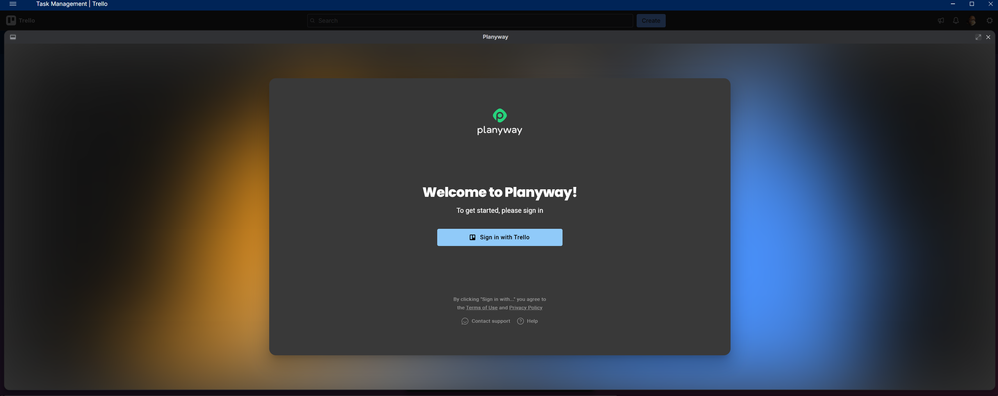Click the Planyway panel dock icon
The width and height of the screenshot is (998, 396).
(x=13, y=37)
